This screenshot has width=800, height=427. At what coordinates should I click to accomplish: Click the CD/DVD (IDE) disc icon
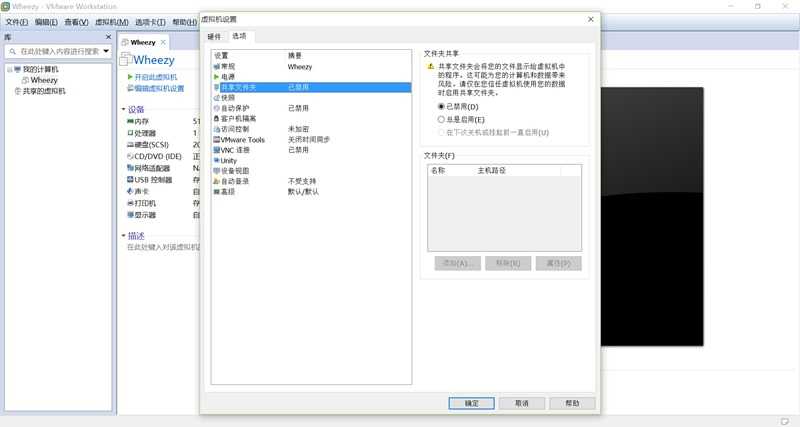tap(130, 157)
